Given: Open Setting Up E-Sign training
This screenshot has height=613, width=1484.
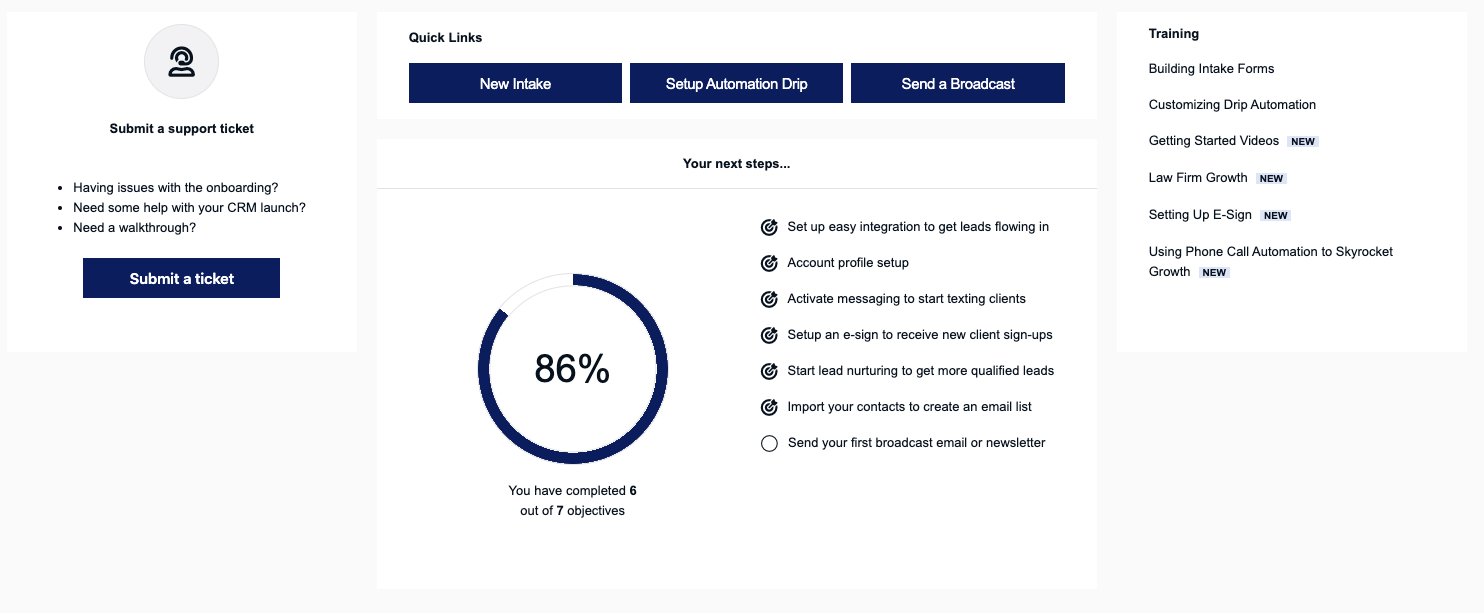Looking at the screenshot, I should [x=1200, y=215].
